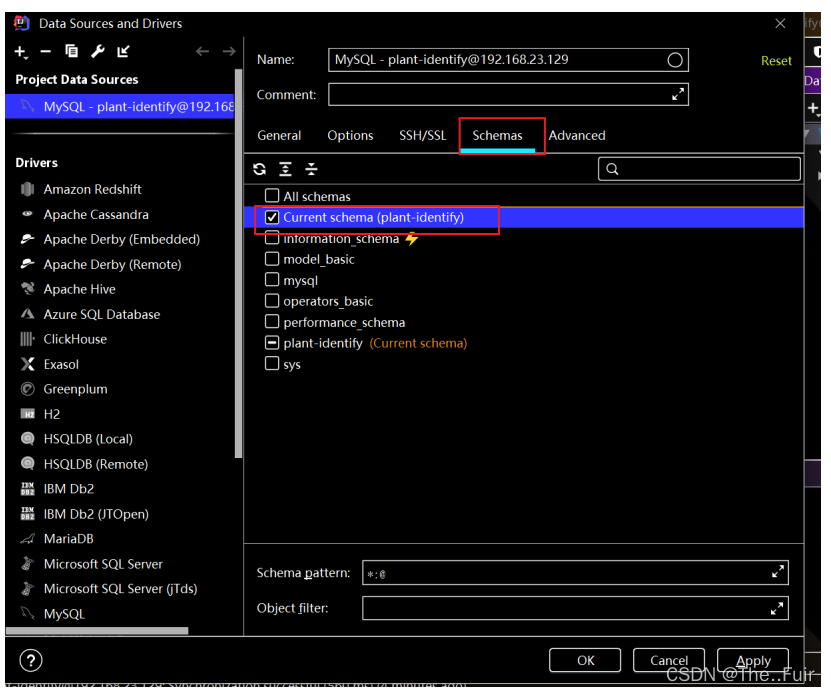Close the Data Sources and Drivers dialog

pos(780,23)
